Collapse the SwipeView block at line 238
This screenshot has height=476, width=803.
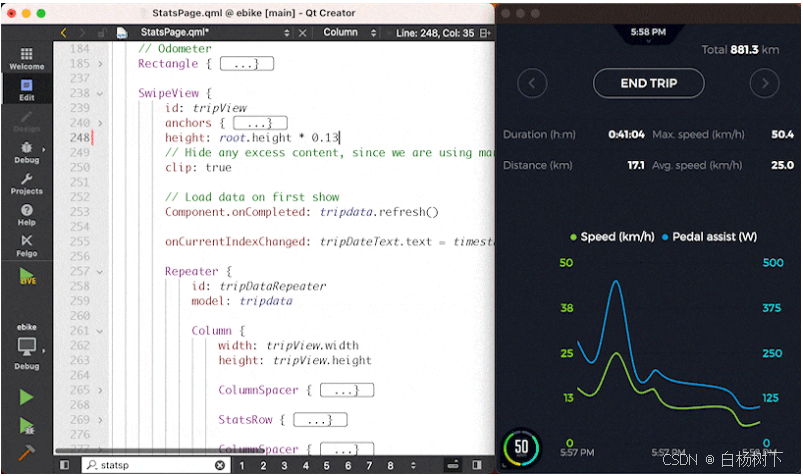[100, 94]
